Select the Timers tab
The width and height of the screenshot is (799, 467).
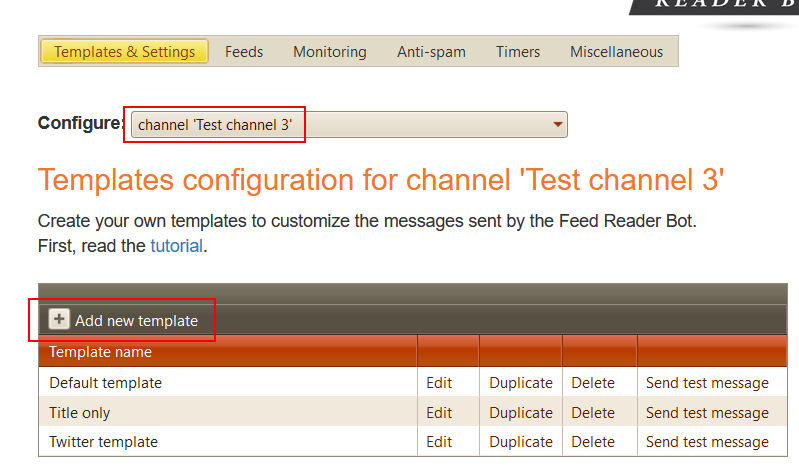(x=517, y=52)
